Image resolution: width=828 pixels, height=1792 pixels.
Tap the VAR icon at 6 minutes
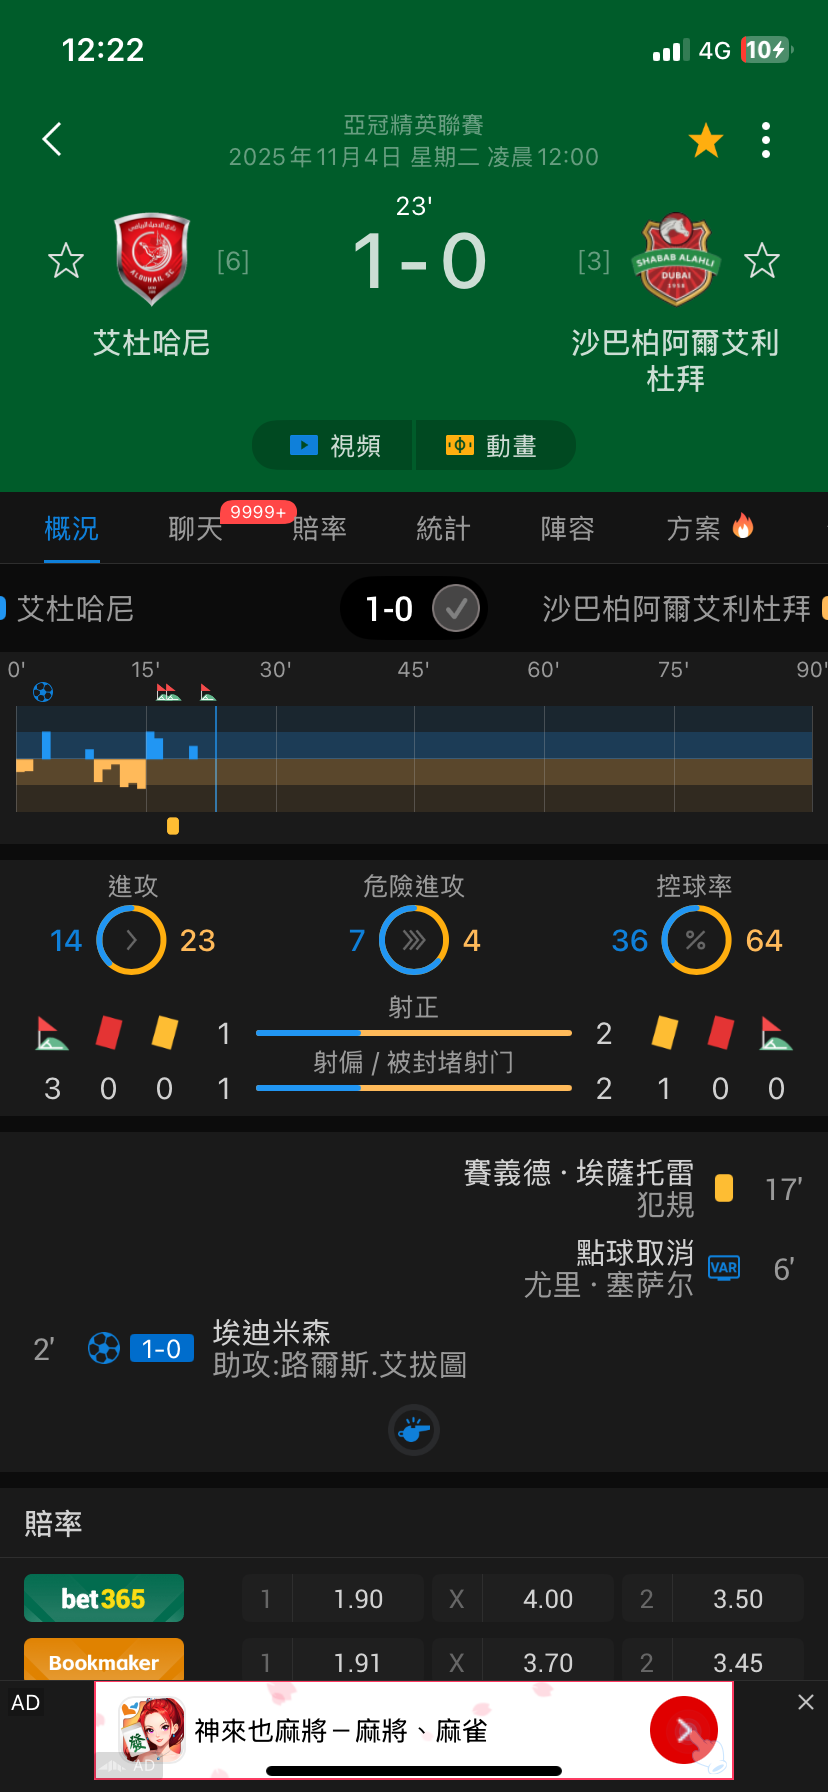[724, 1268]
